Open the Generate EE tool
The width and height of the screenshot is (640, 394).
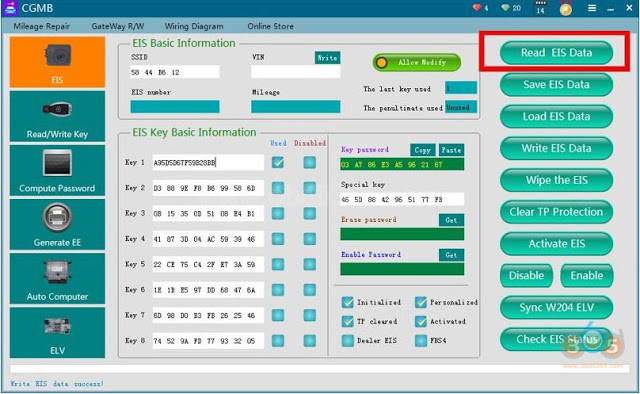click(x=57, y=224)
